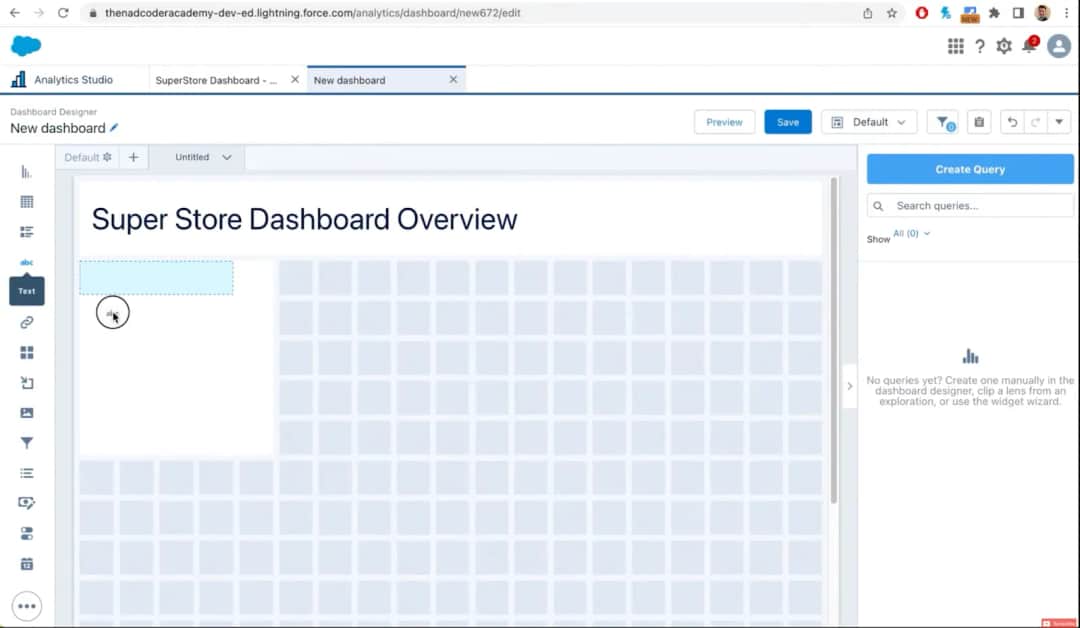1080x628 pixels.
Task: Select the Image widget icon
Action: [26, 412]
